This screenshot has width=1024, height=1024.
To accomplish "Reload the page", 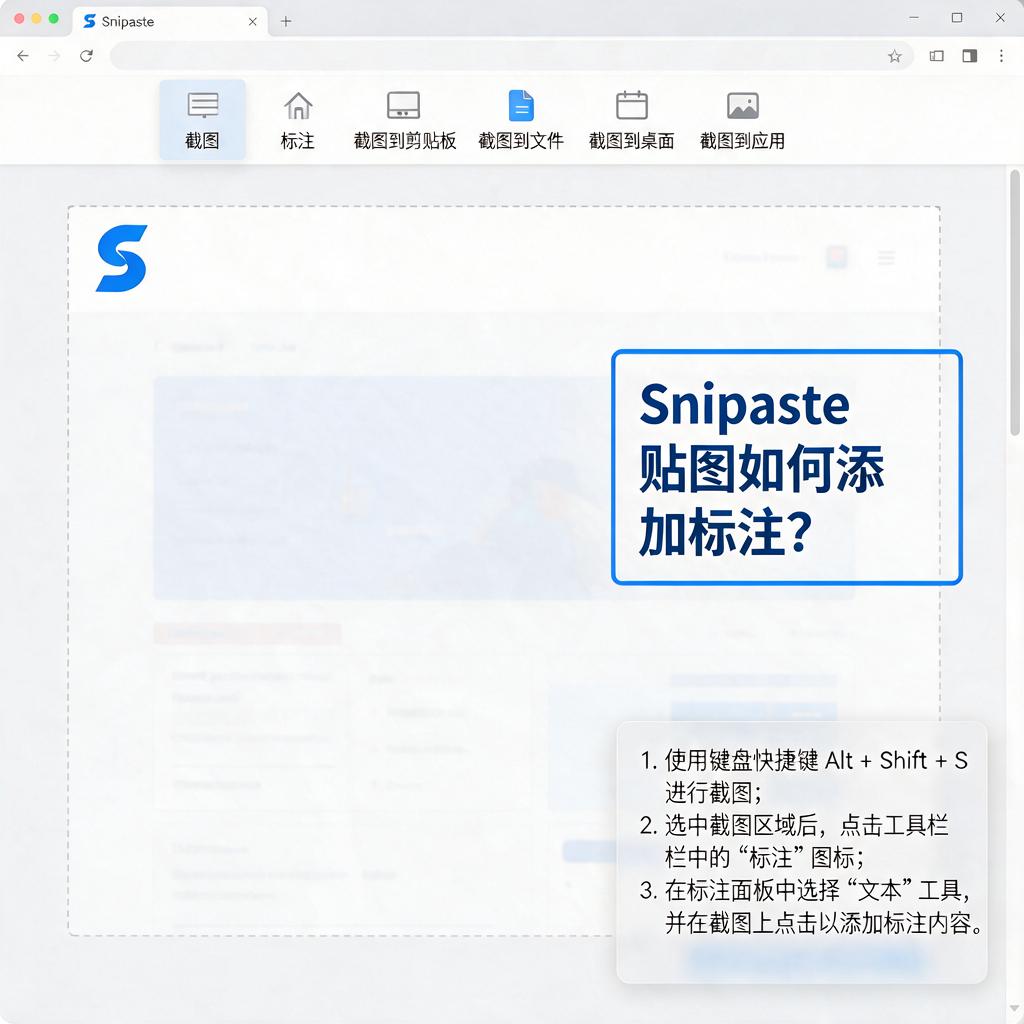I will click(x=86, y=56).
